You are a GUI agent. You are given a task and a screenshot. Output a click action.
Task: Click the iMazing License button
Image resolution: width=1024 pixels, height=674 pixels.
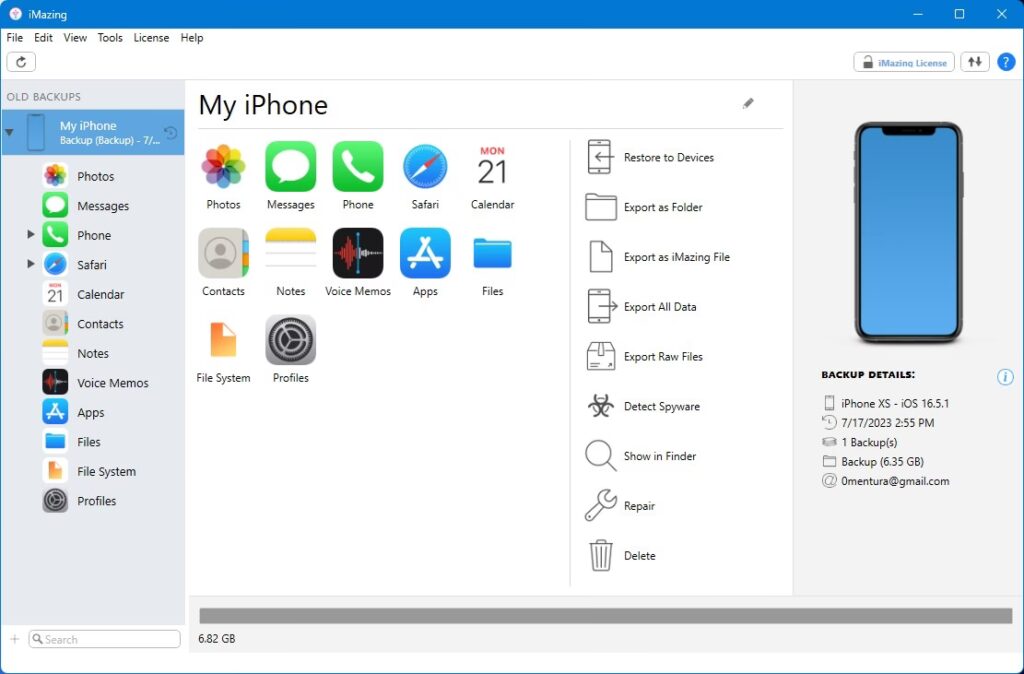pyautogui.click(x=904, y=62)
